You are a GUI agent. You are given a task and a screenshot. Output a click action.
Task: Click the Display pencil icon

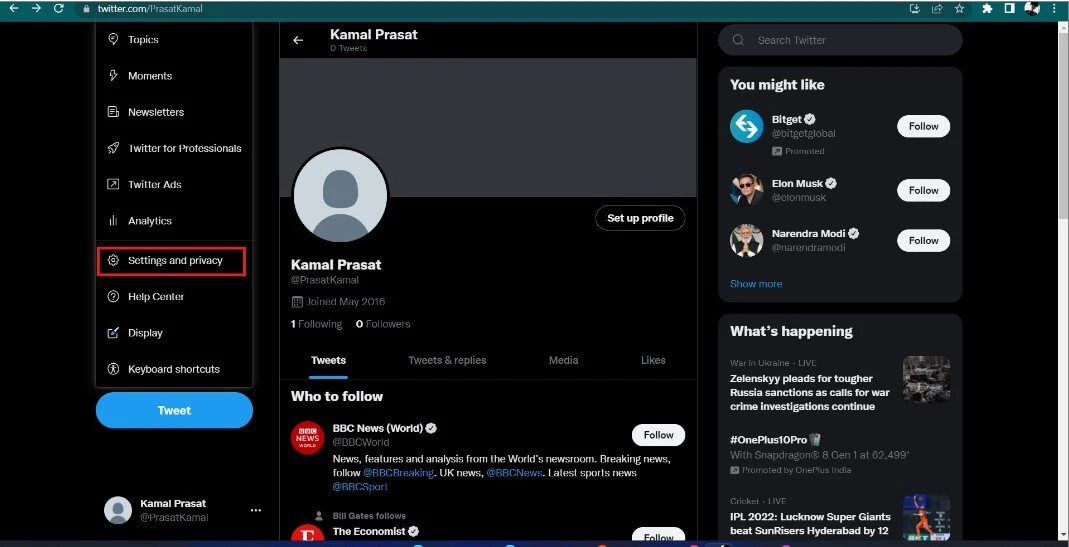coord(113,333)
